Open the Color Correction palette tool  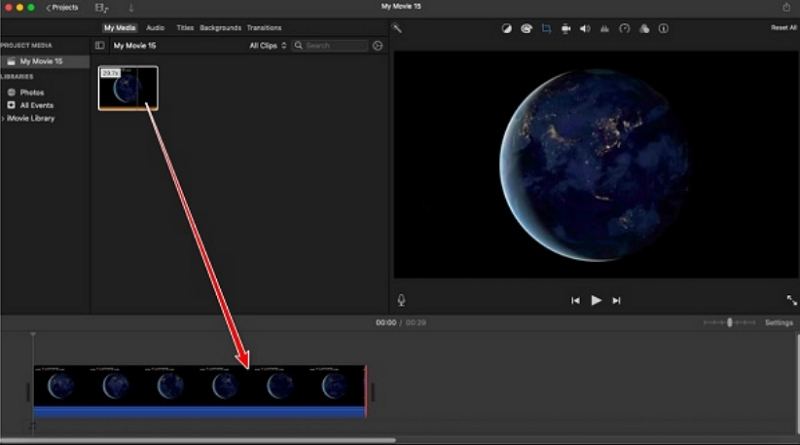(x=526, y=29)
